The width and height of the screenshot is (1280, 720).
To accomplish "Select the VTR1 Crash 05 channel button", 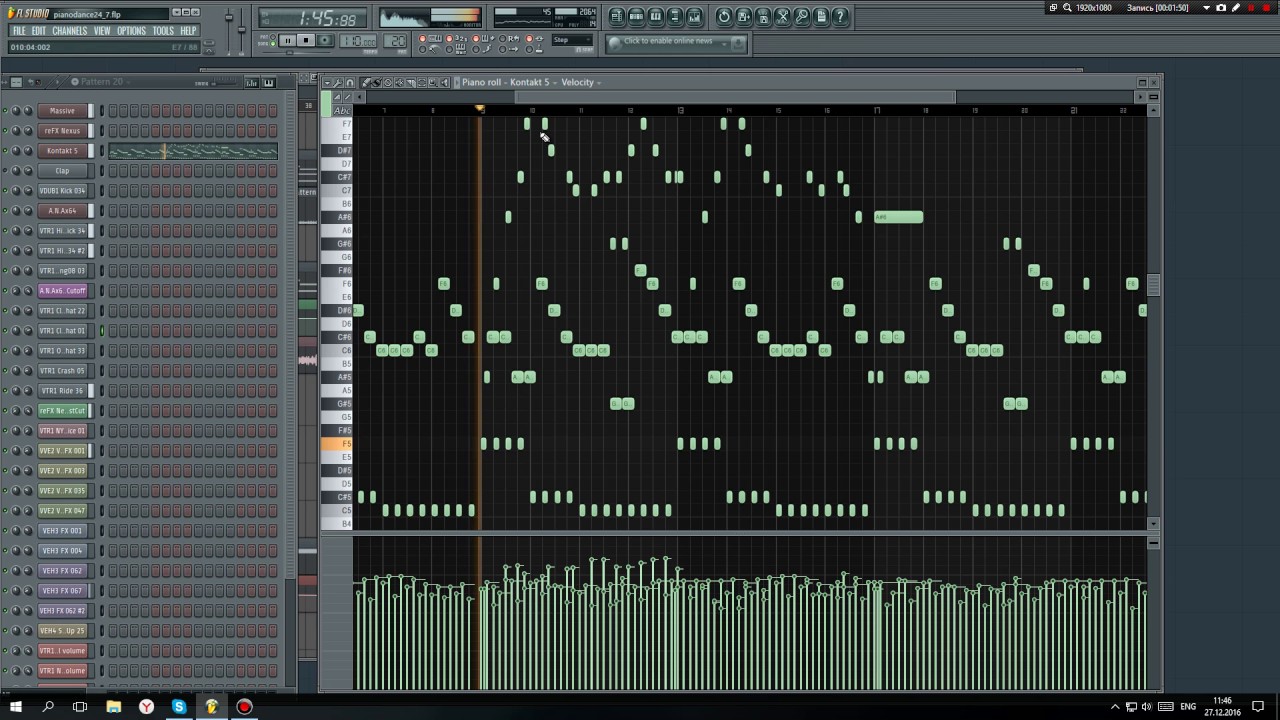I will [62, 370].
